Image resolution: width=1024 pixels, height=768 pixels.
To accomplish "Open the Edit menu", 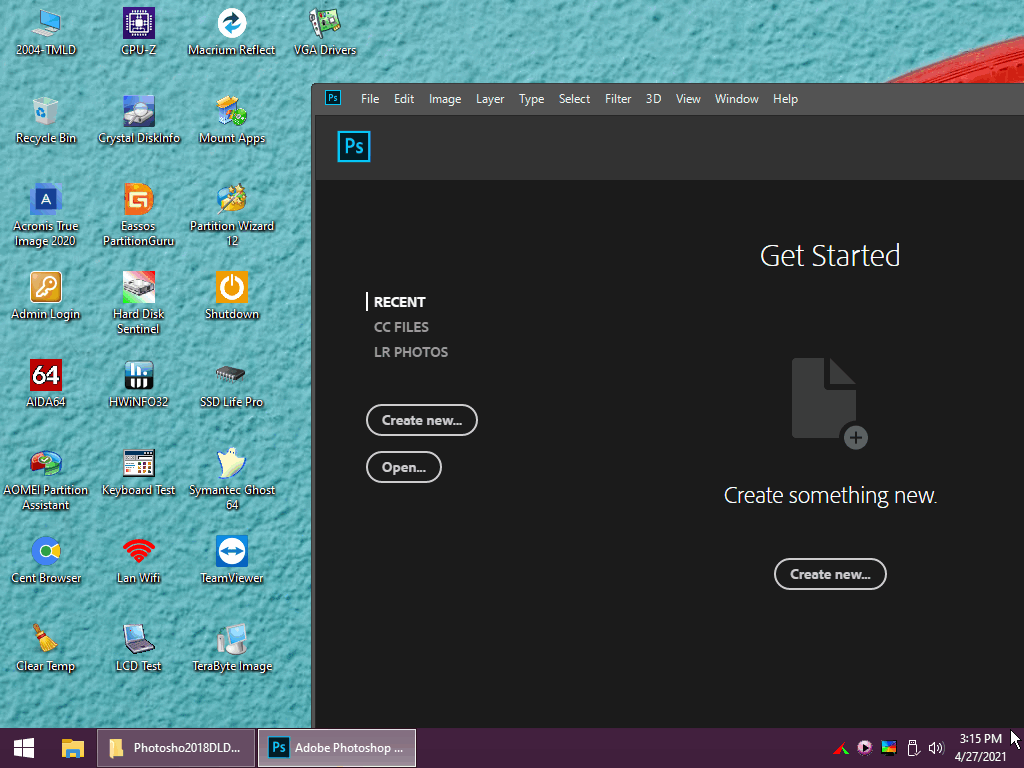I will coord(404,99).
